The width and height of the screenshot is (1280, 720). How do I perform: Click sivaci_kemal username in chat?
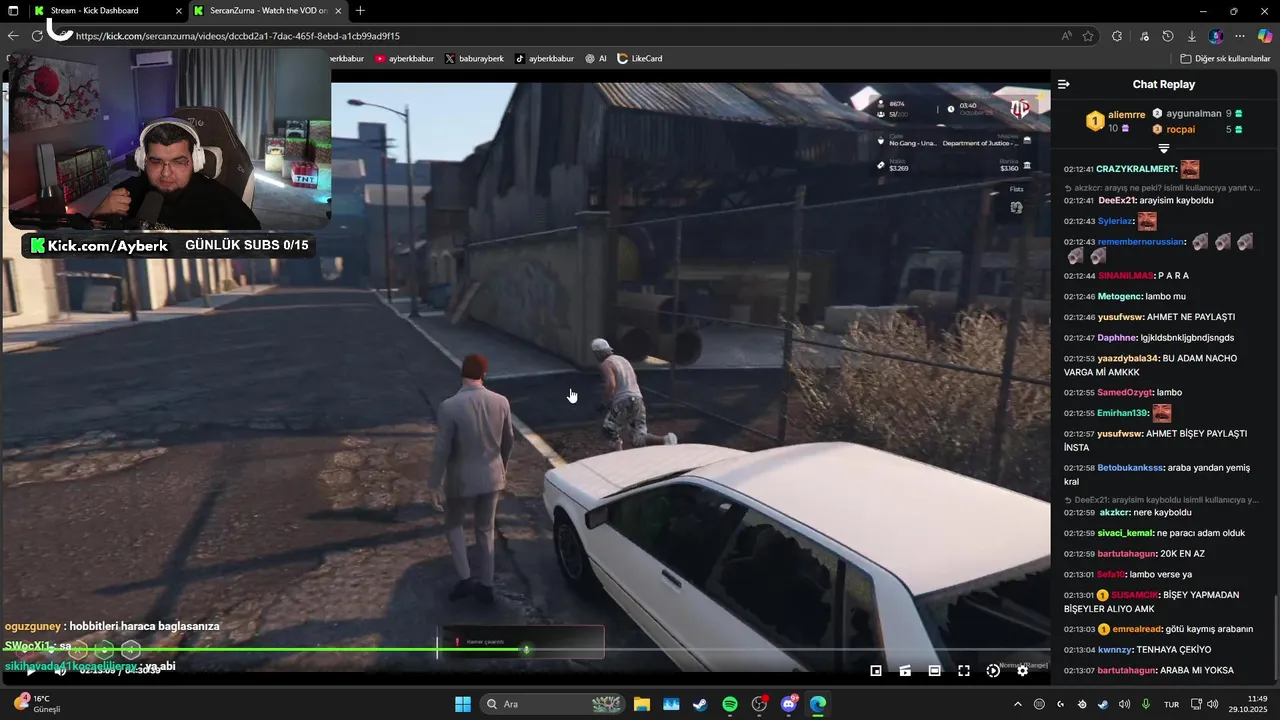[1125, 533]
